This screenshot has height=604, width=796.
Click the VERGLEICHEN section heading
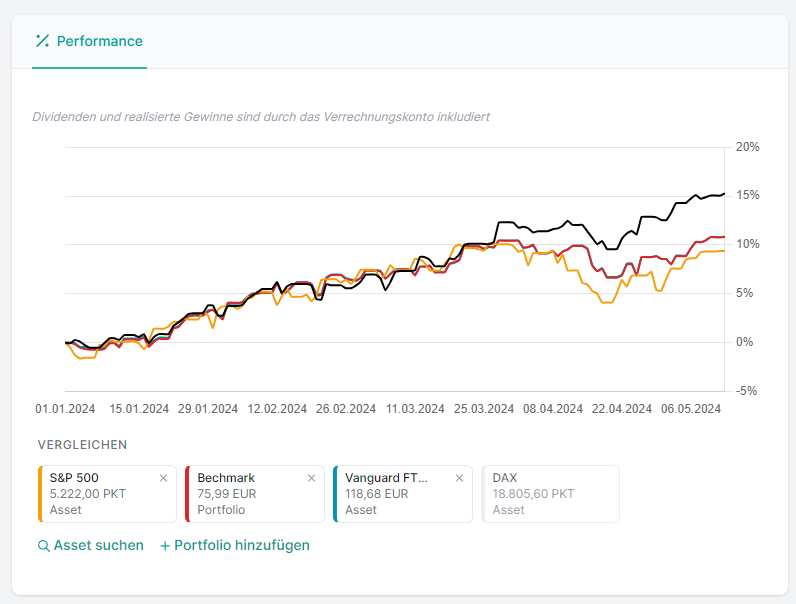pos(82,445)
